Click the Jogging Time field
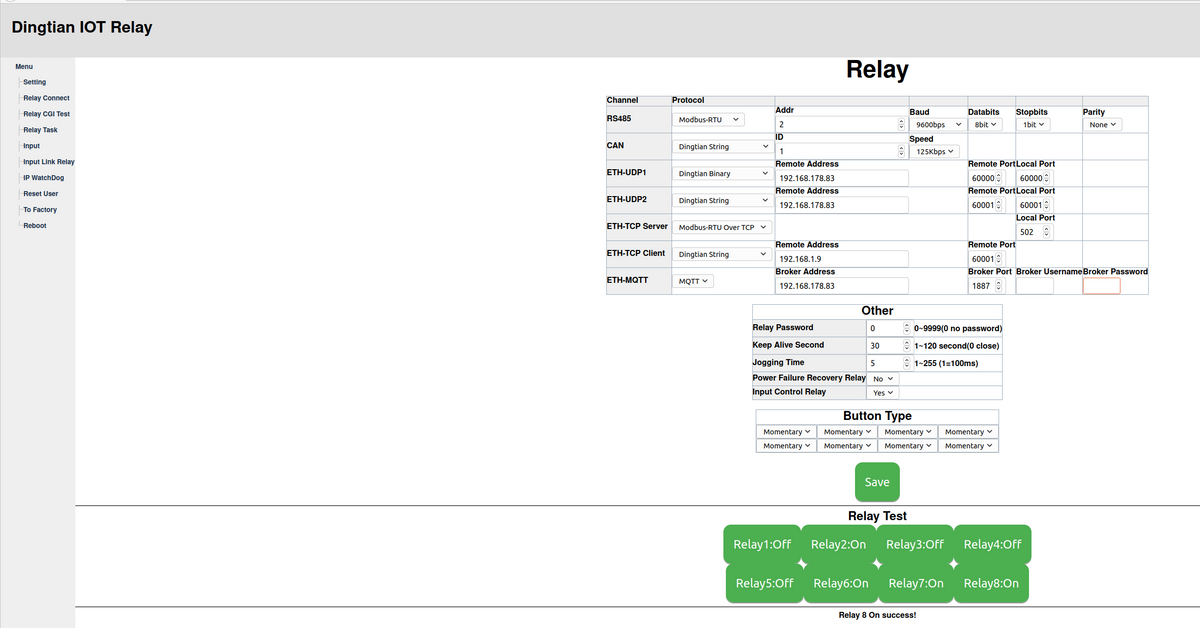 tap(890, 362)
